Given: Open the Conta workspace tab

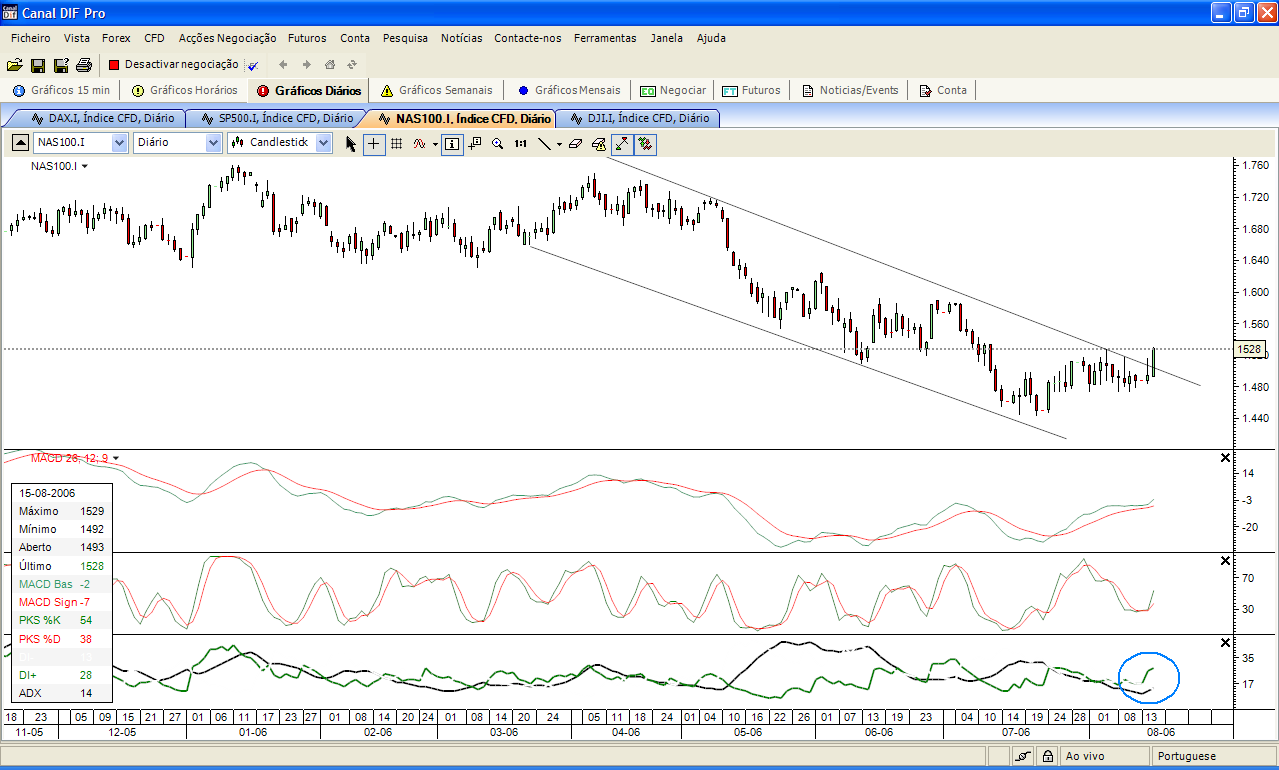Looking at the screenshot, I should pyautogui.click(x=943, y=90).
